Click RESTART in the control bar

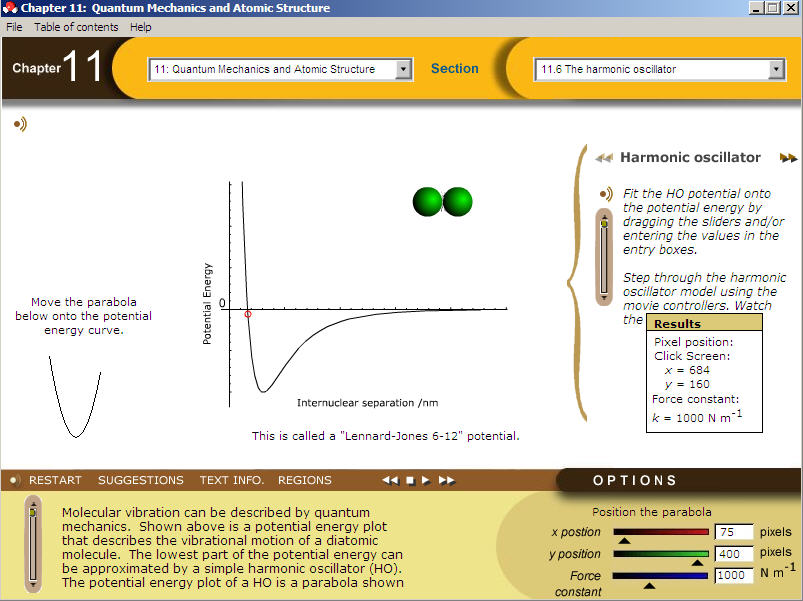click(x=55, y=480)
